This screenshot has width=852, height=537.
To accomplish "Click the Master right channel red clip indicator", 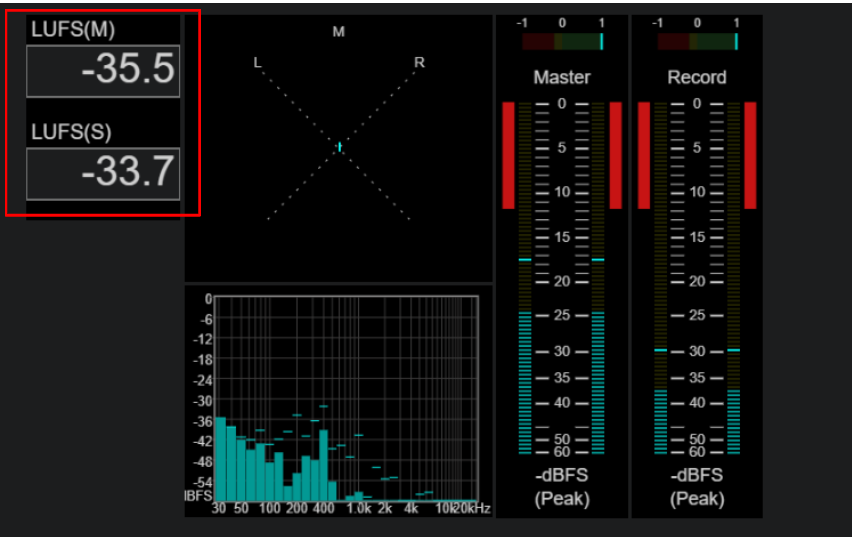I will pyautogui.click(x=616, y=155).
